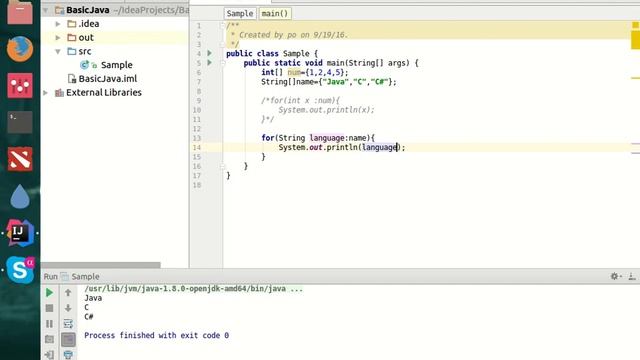Select the out folder
Viewport: 640px width, 360px height.
point(86,38)
